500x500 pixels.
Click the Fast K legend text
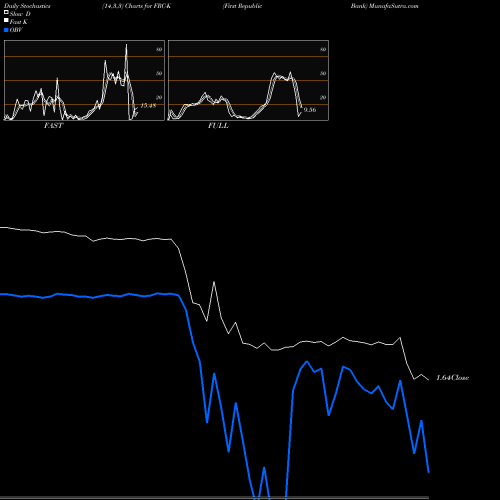pyautogui.click(x=19, y=22)
